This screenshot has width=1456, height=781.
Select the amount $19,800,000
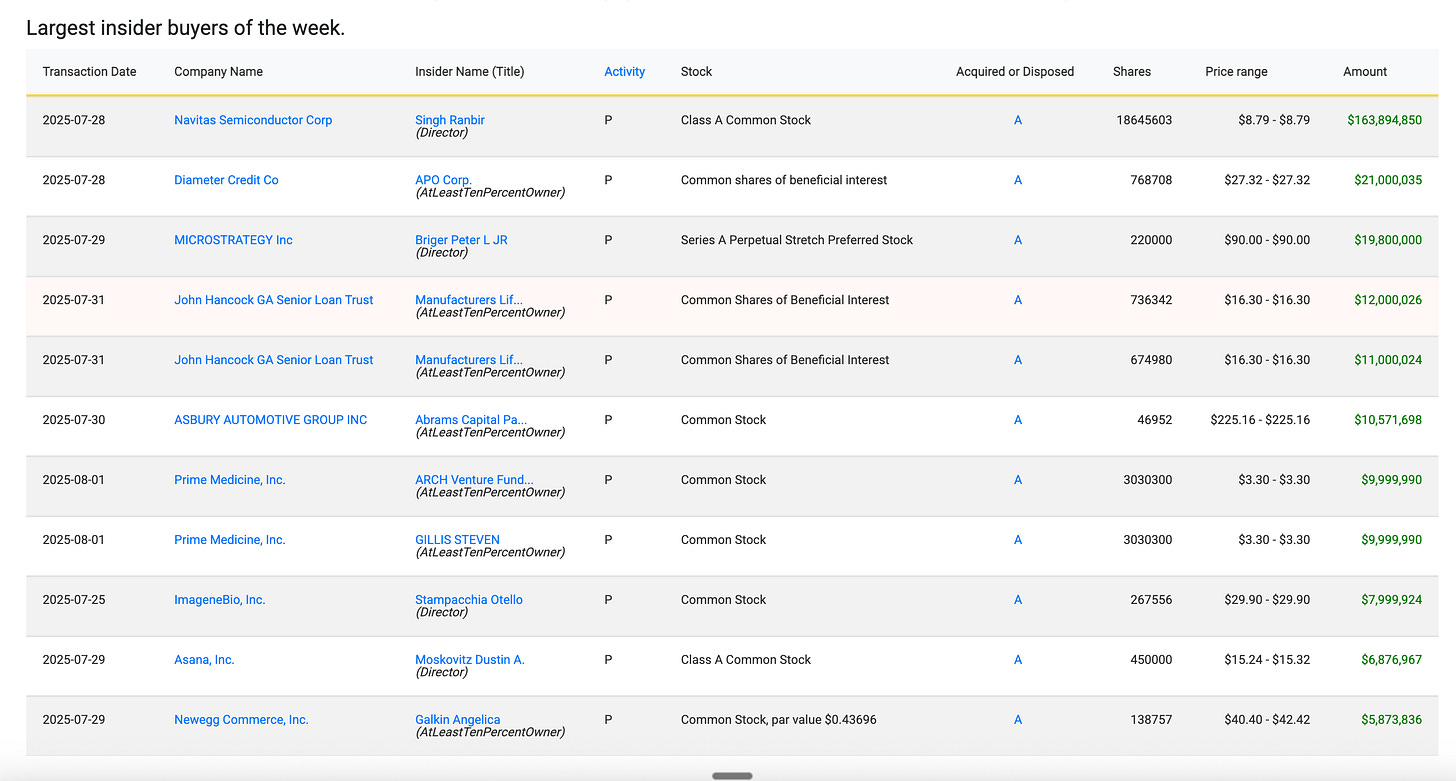click(x=1388, y=240)
